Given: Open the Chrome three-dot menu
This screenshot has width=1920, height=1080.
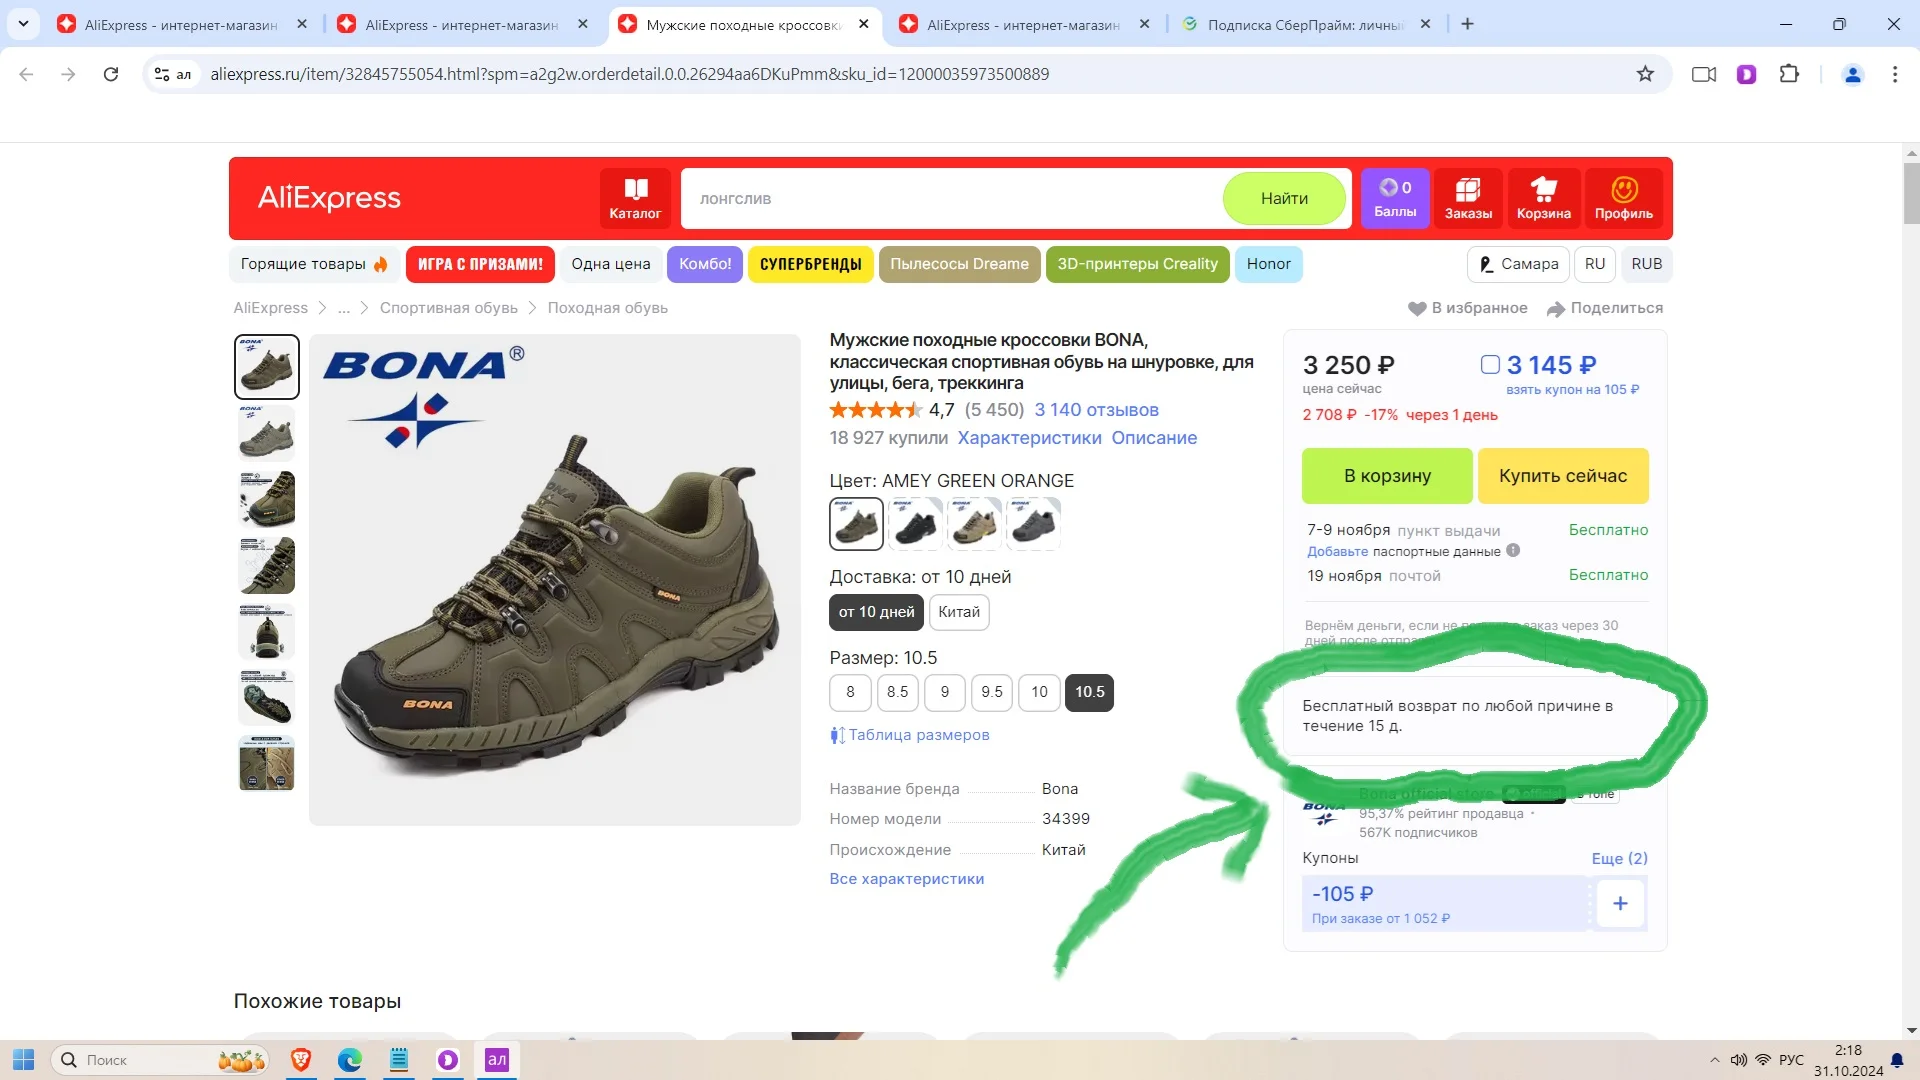Looking at the screenshot, I should click(1895, 74).
